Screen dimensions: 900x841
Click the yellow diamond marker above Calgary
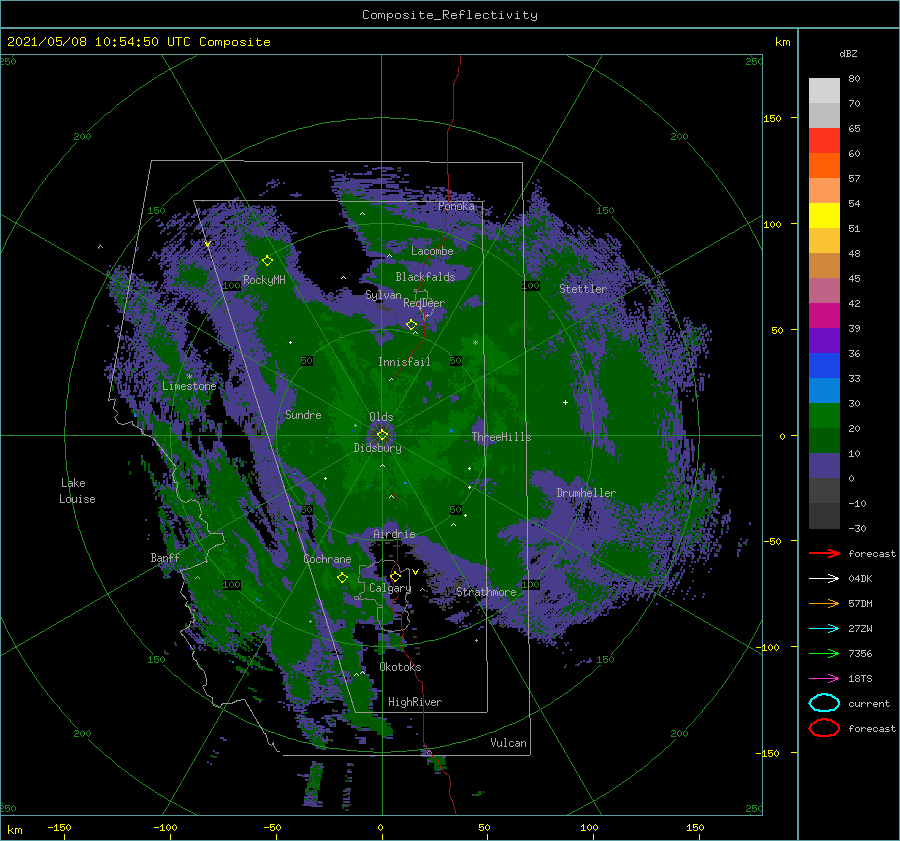(x=395, y=576)
